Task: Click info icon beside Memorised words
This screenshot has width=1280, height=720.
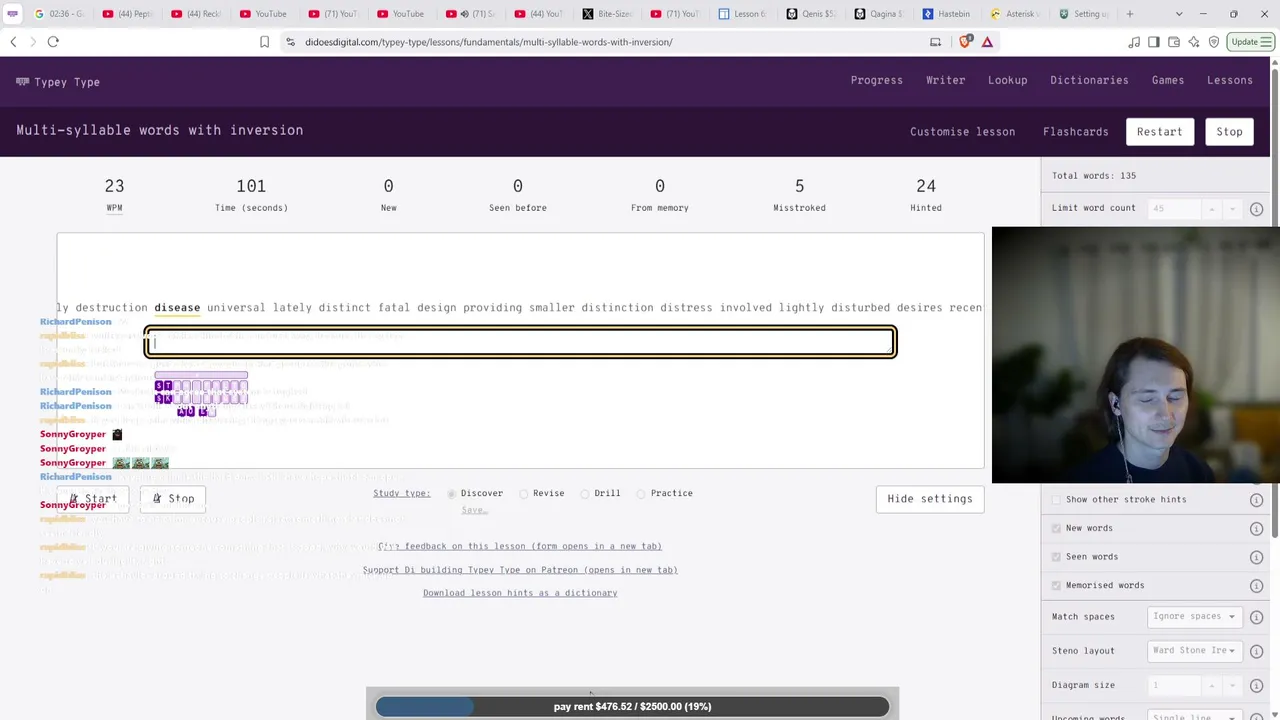Action: (1256, 585)
